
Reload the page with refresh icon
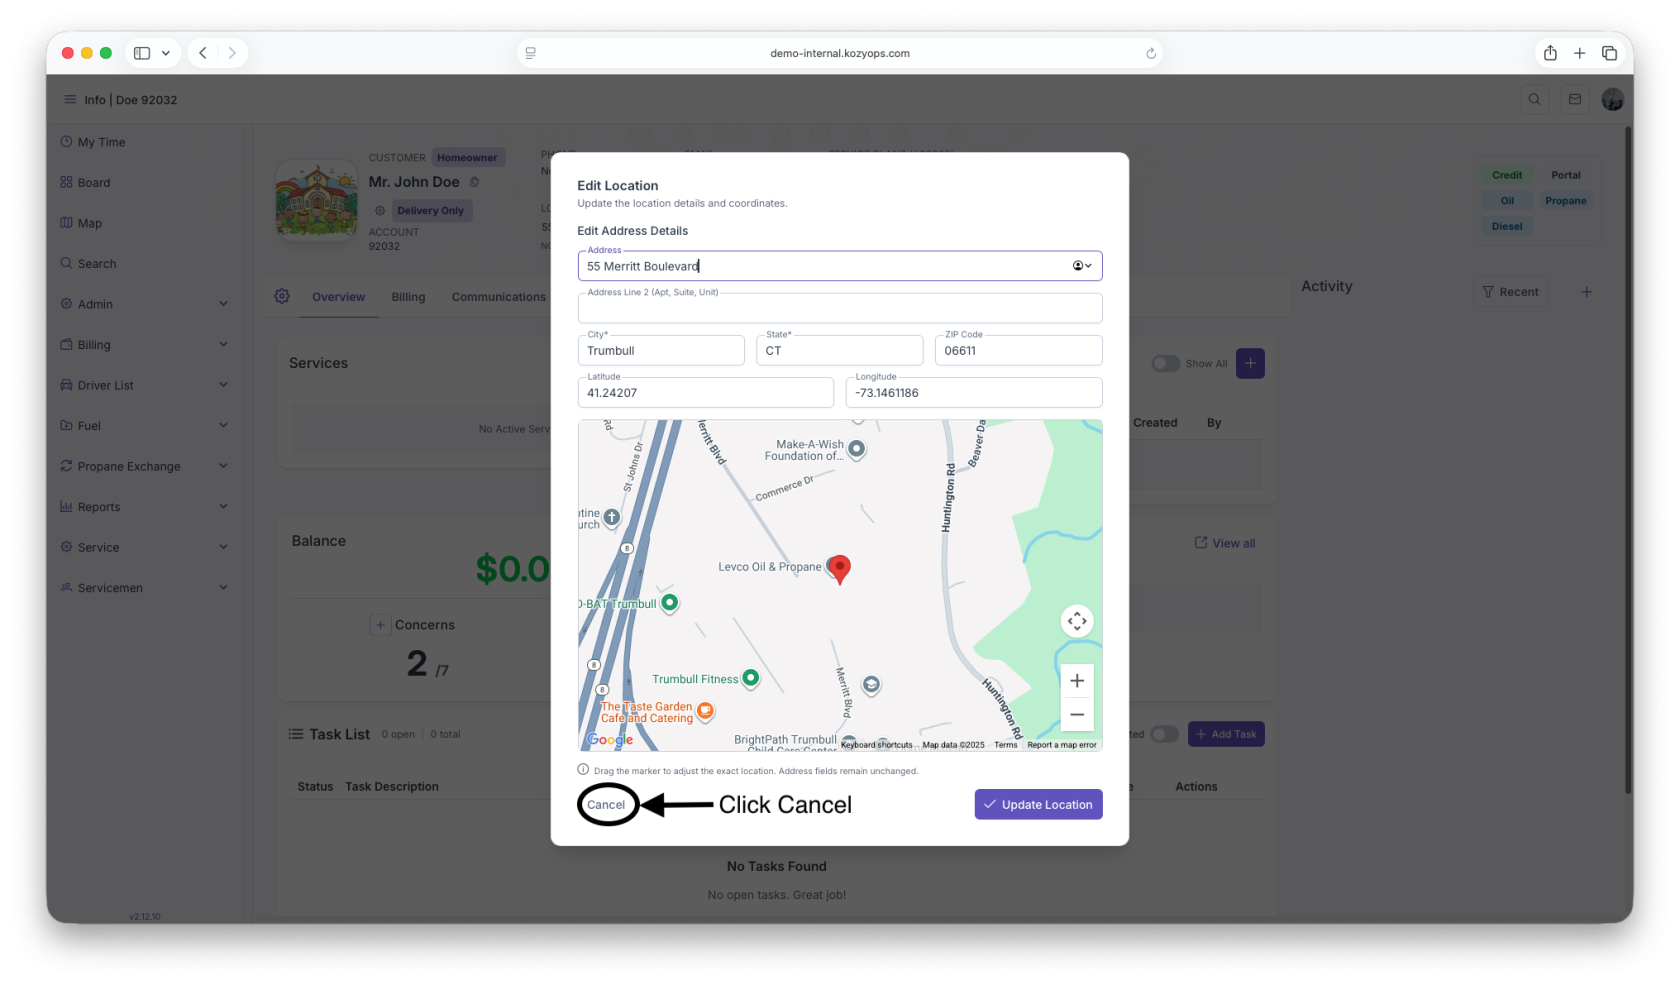tap(1151, 54)
